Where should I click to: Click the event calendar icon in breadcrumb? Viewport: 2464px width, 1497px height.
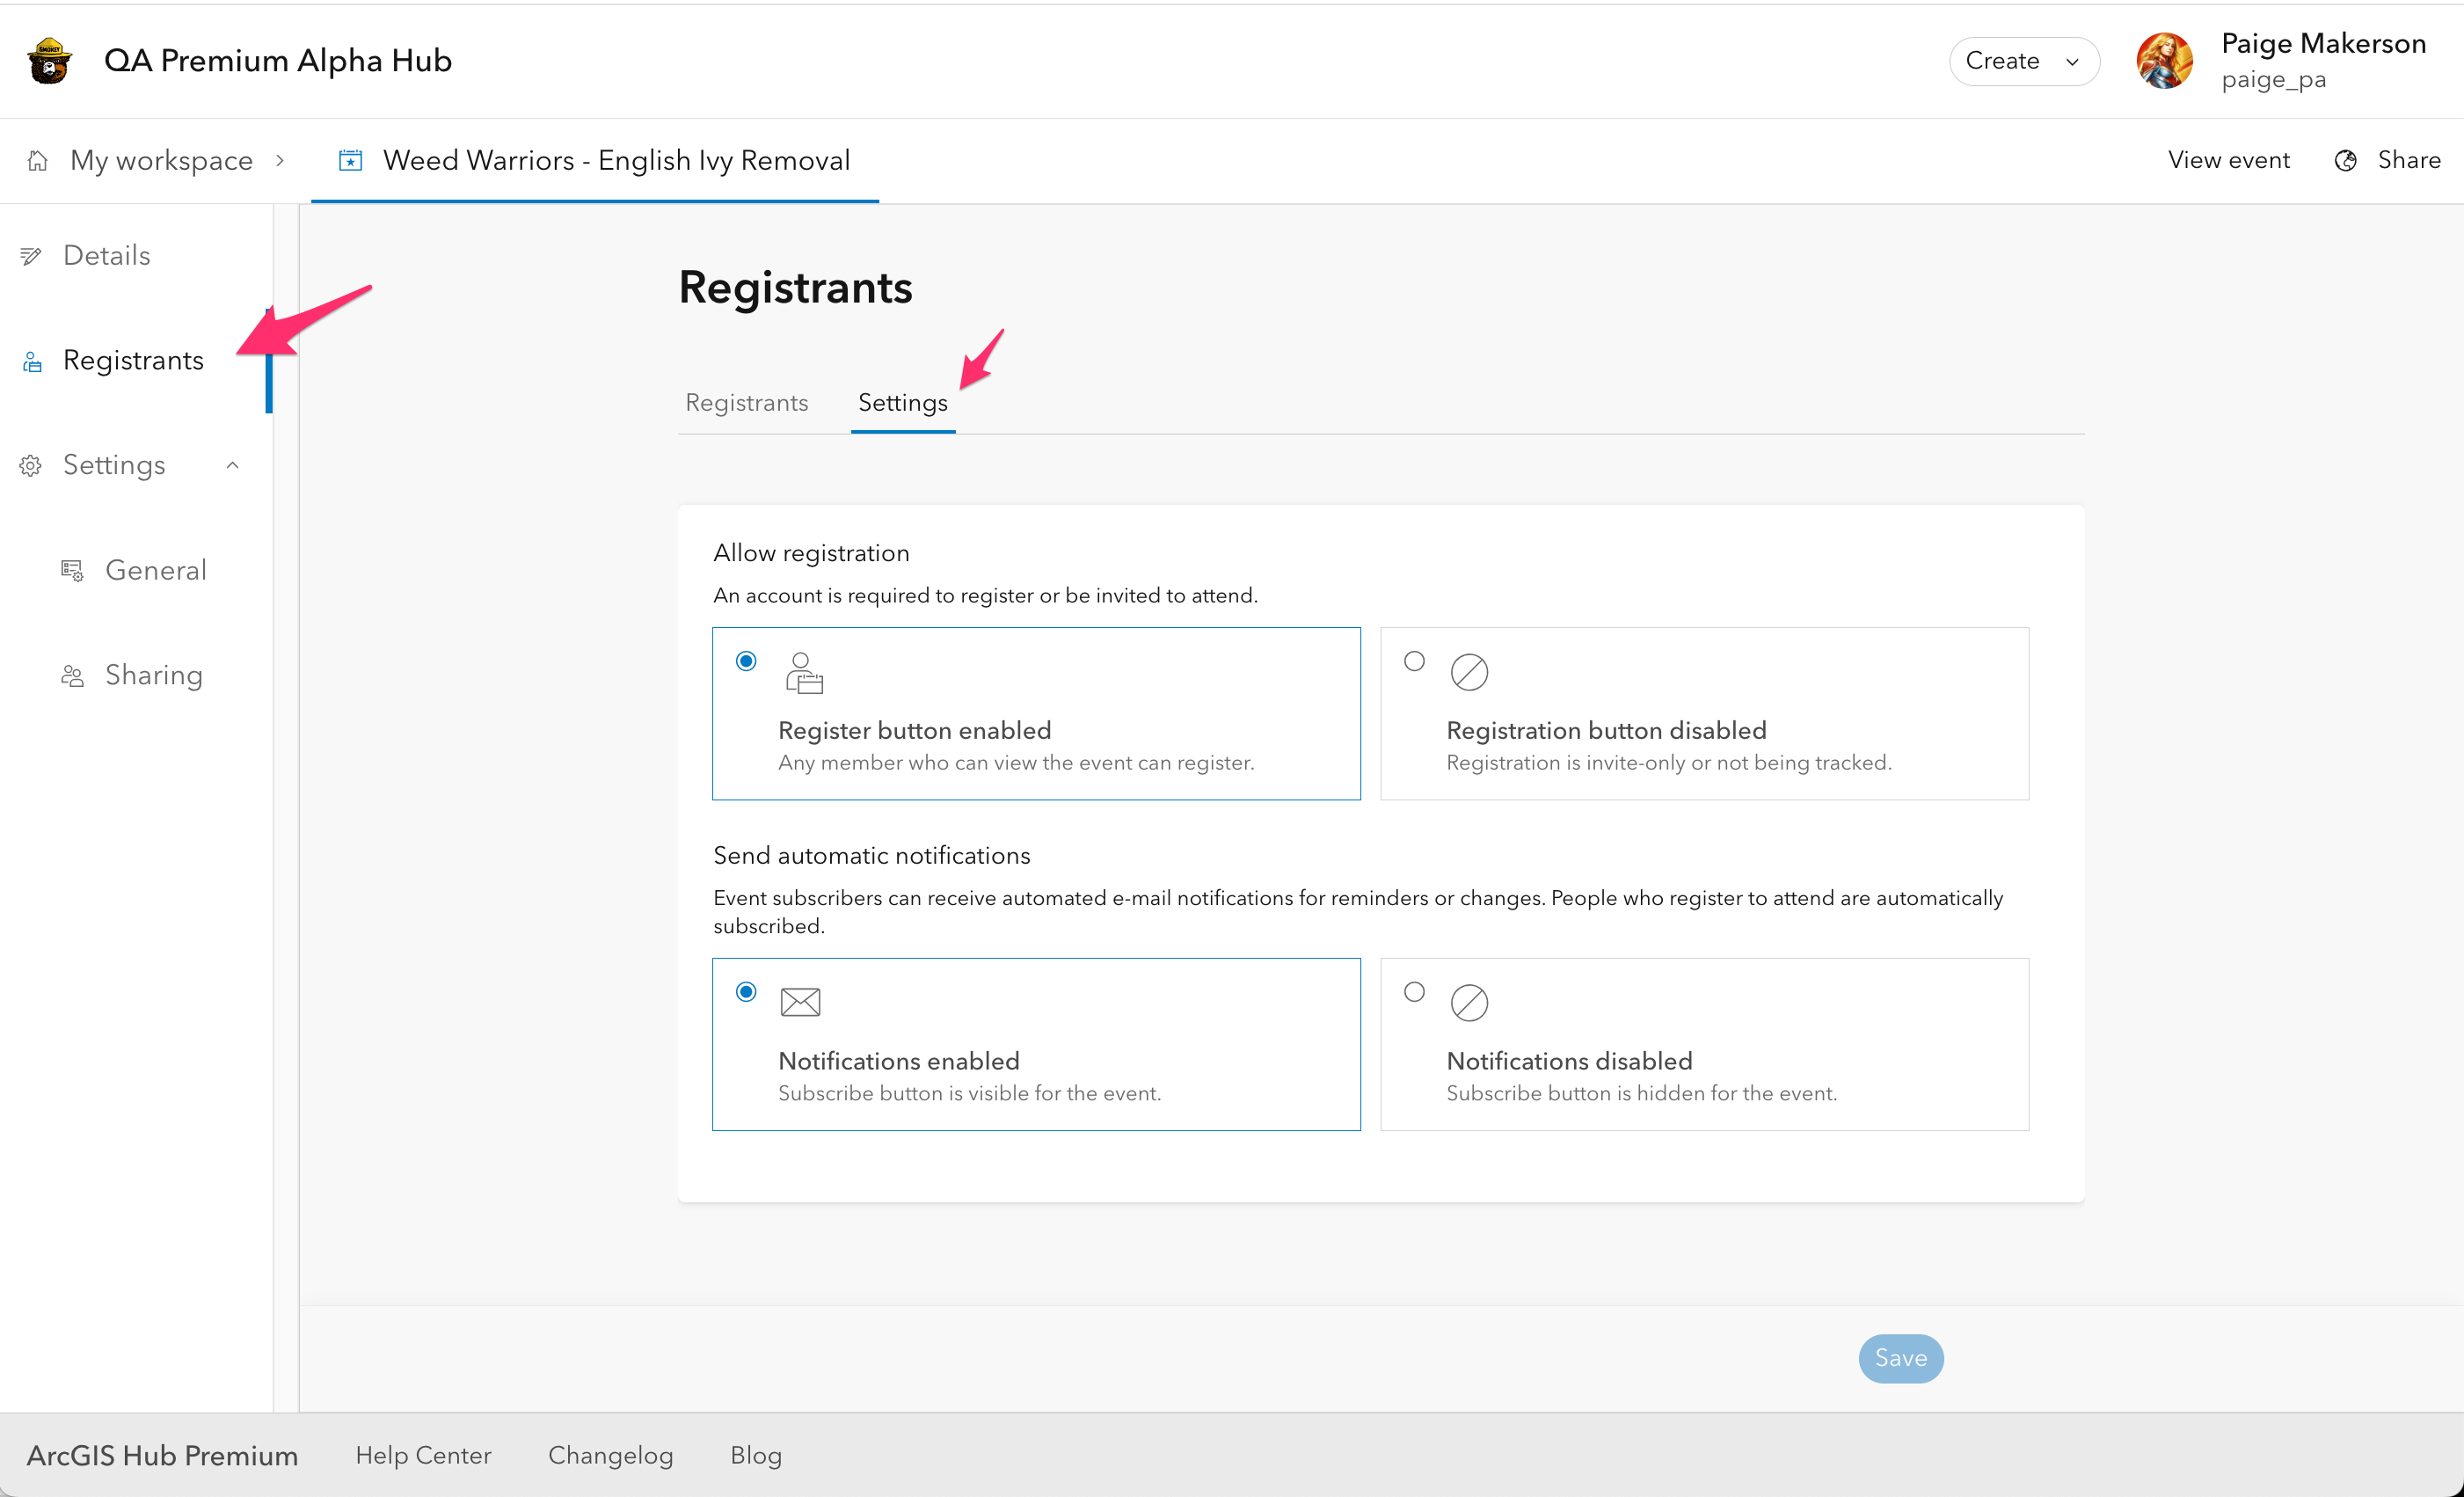coord(350,160)
